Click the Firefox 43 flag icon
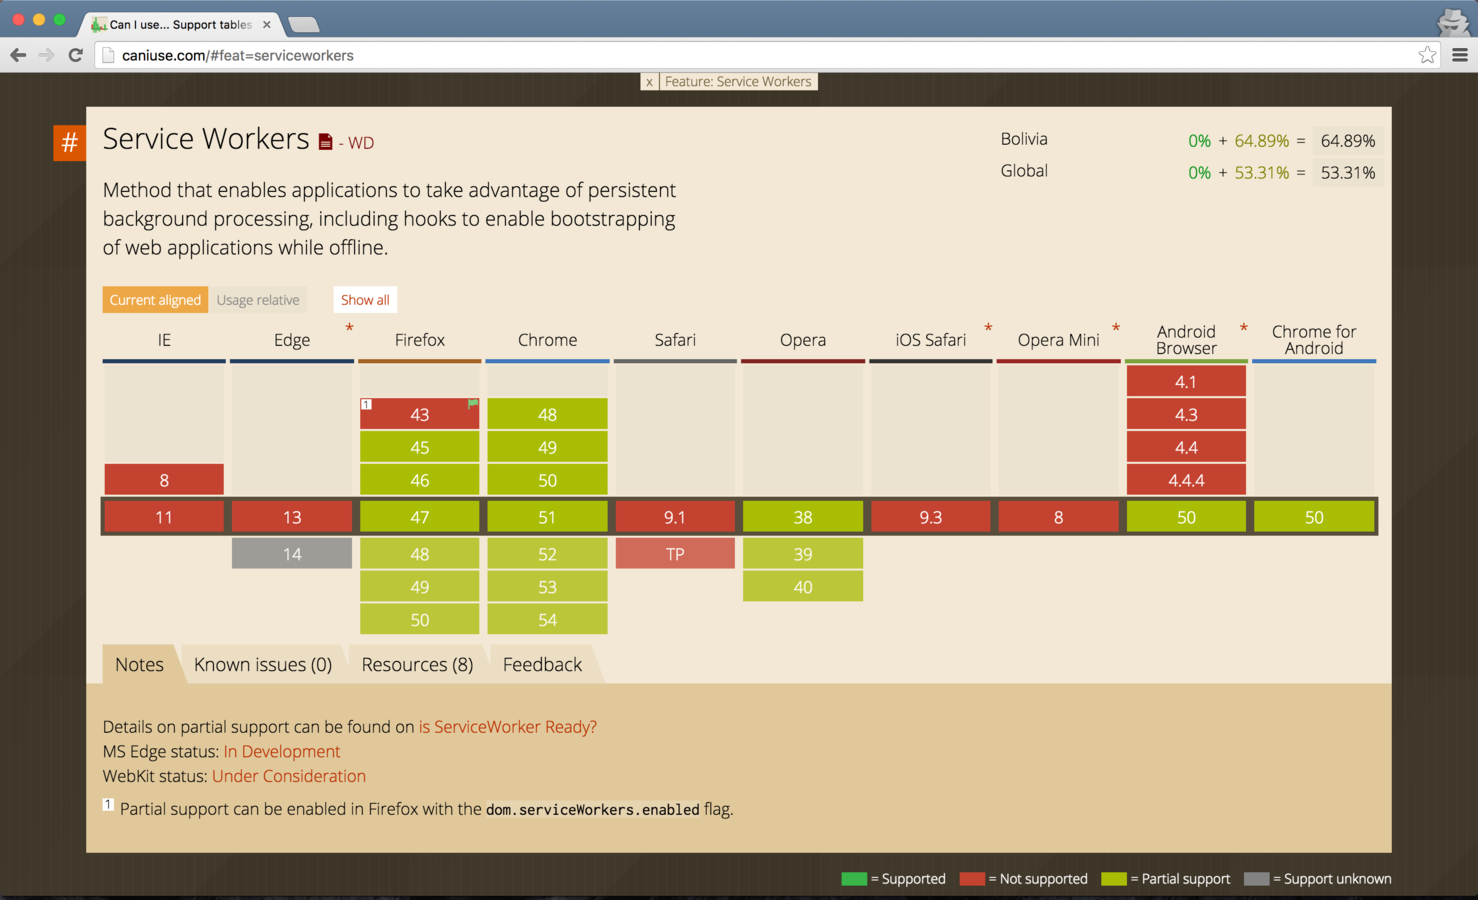The width and height of the screenshot is (1478, 900). pyautogui.click(x=473, y=404)
